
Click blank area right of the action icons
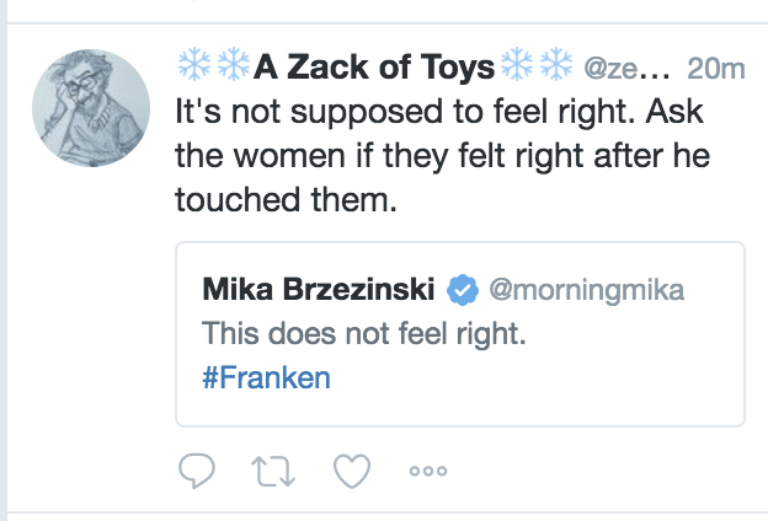600,470
